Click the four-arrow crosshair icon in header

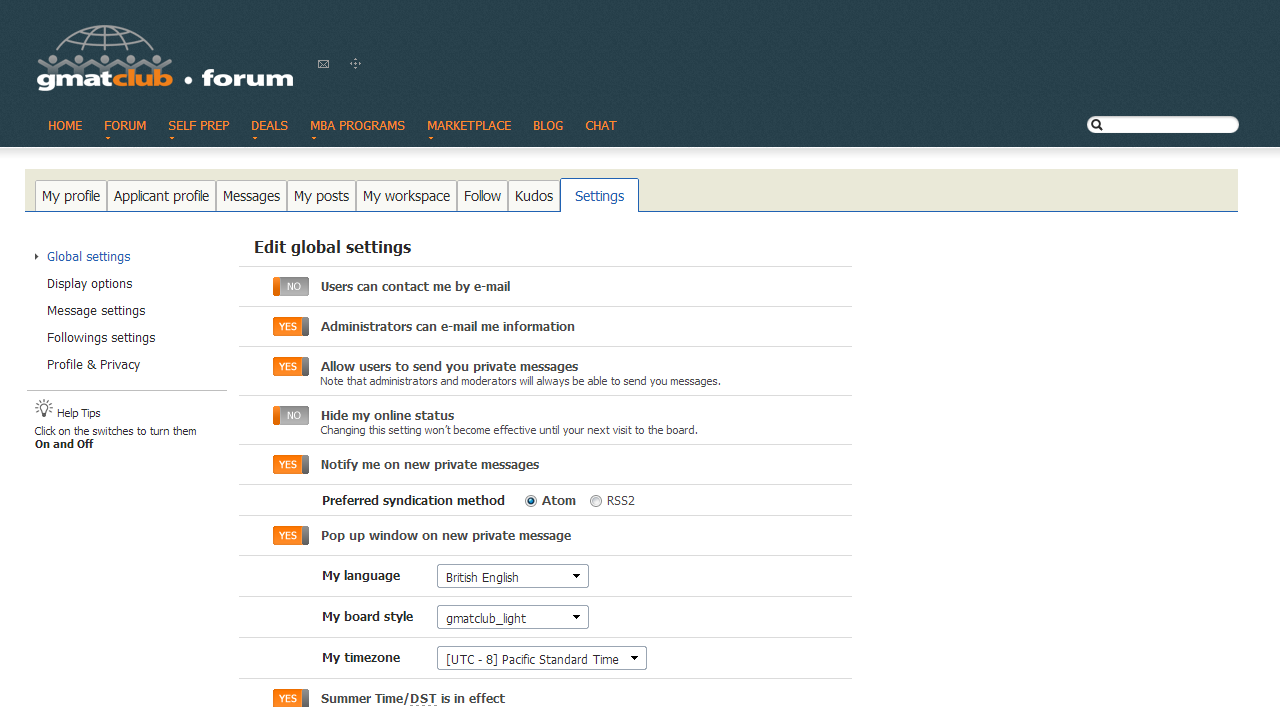point(355,64)
